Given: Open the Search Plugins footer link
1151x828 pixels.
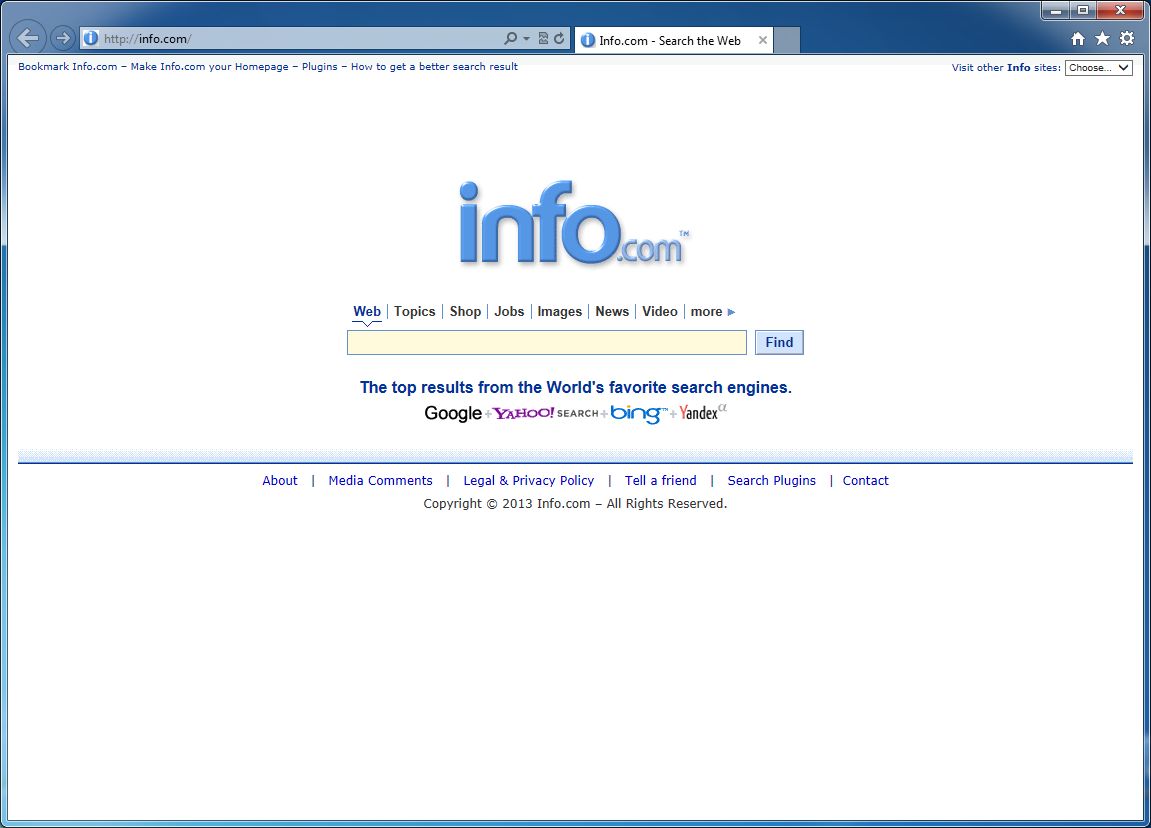Looking at the screenshot, I should pos(771,480).
